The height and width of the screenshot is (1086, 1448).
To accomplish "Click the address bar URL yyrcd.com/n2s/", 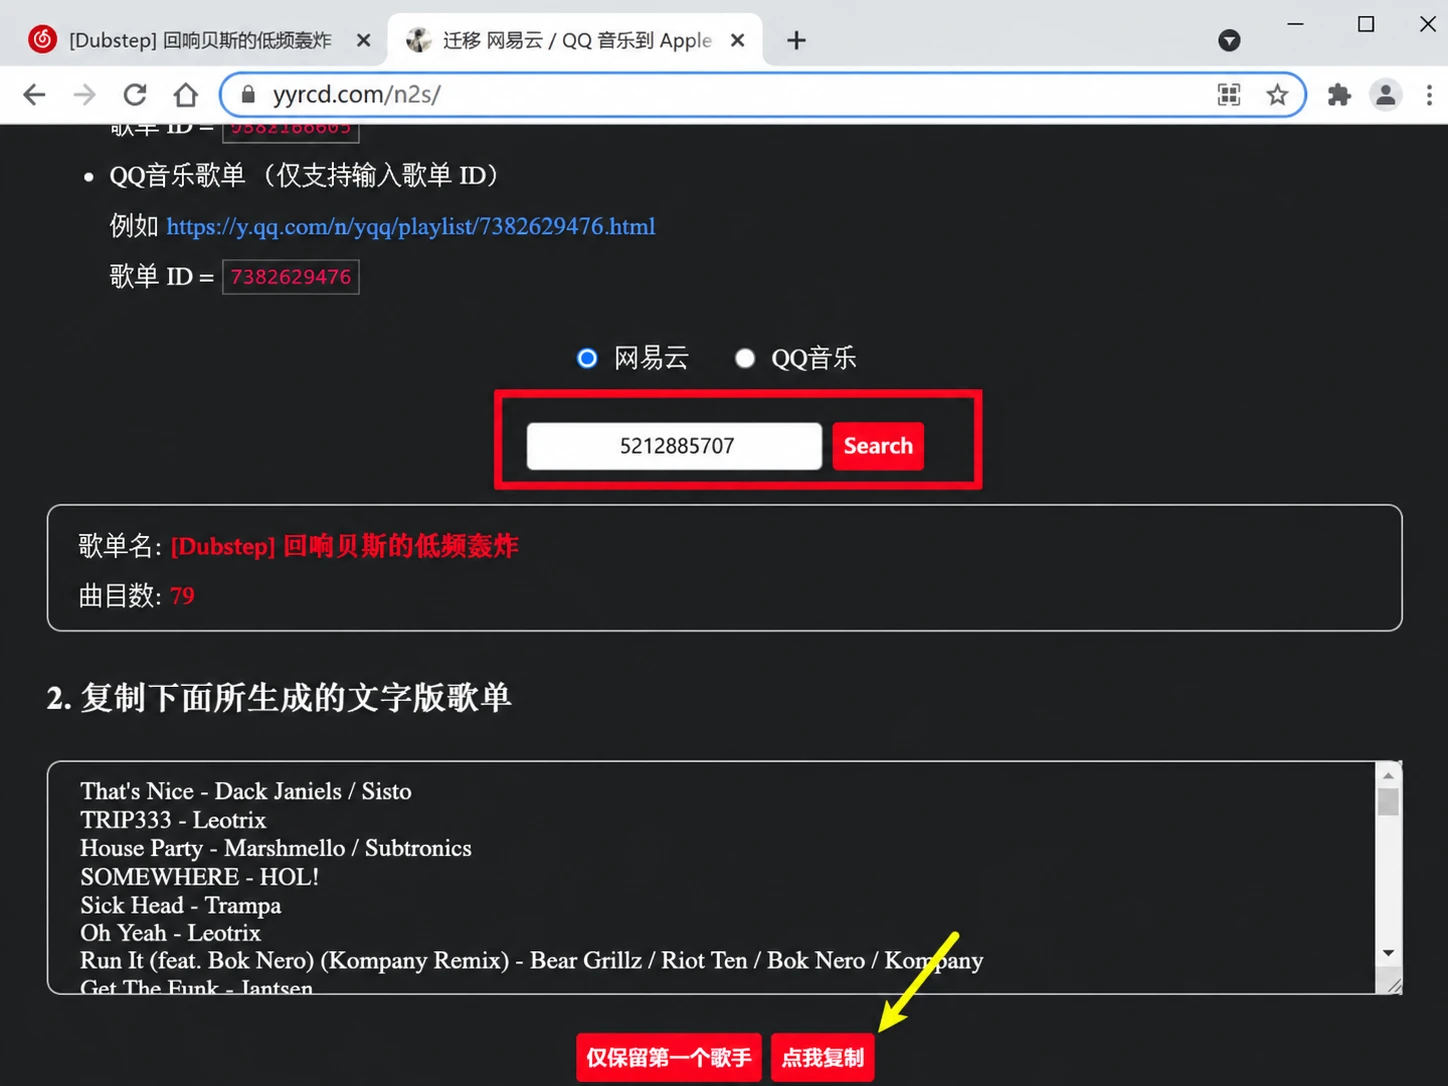I will [x=357, y=94].
